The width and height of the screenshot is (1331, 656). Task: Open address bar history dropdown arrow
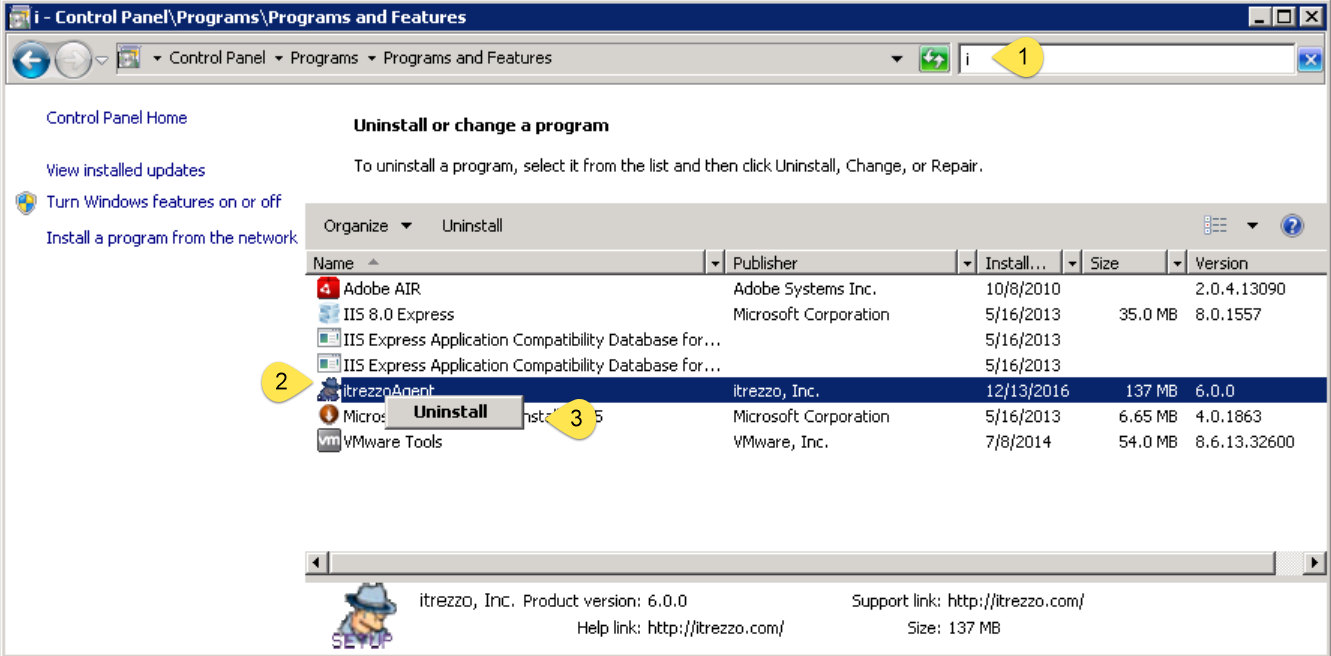pyautogui.click(x=897, y=59)
